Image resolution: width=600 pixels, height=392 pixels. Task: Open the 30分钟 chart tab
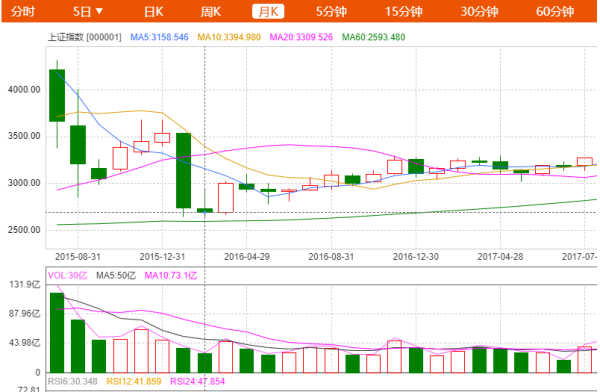click(x=479, y=11)
